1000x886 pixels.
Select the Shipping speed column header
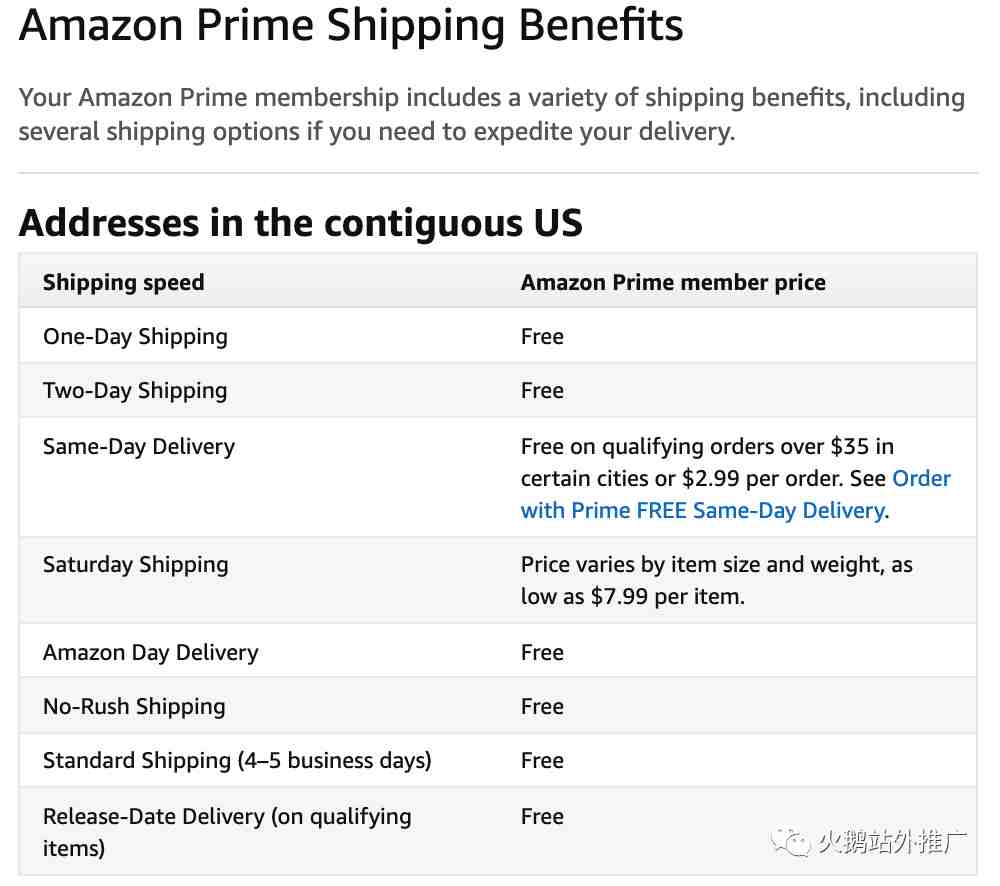point(123,282)
